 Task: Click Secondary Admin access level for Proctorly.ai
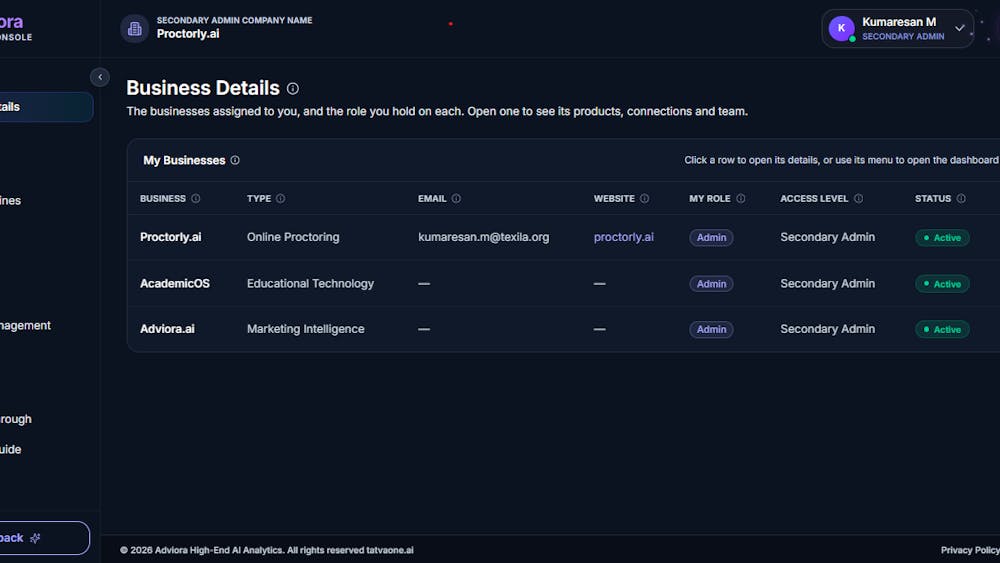click(827, 237)
